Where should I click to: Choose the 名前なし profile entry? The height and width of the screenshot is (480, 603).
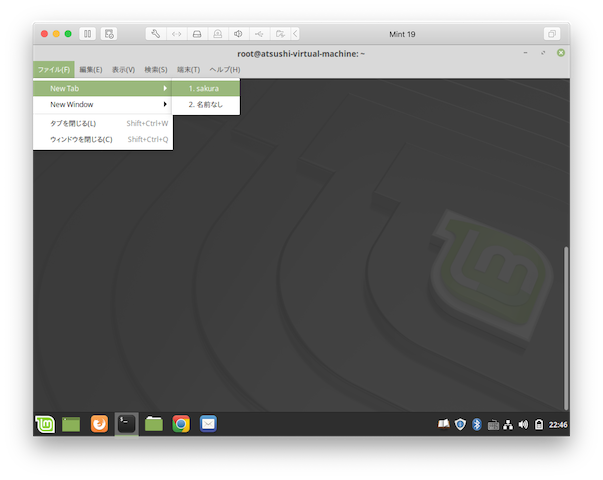205,104
